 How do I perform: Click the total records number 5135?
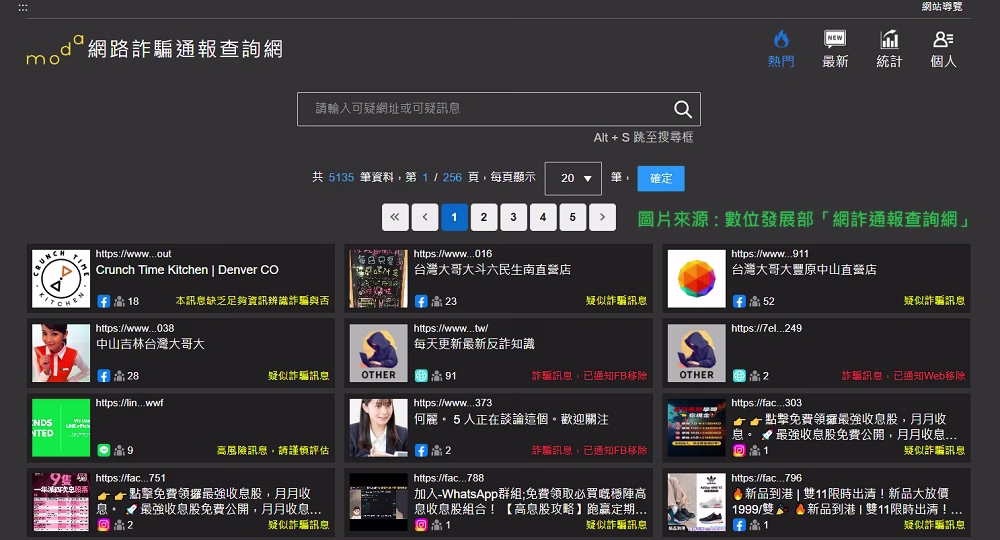341,177
